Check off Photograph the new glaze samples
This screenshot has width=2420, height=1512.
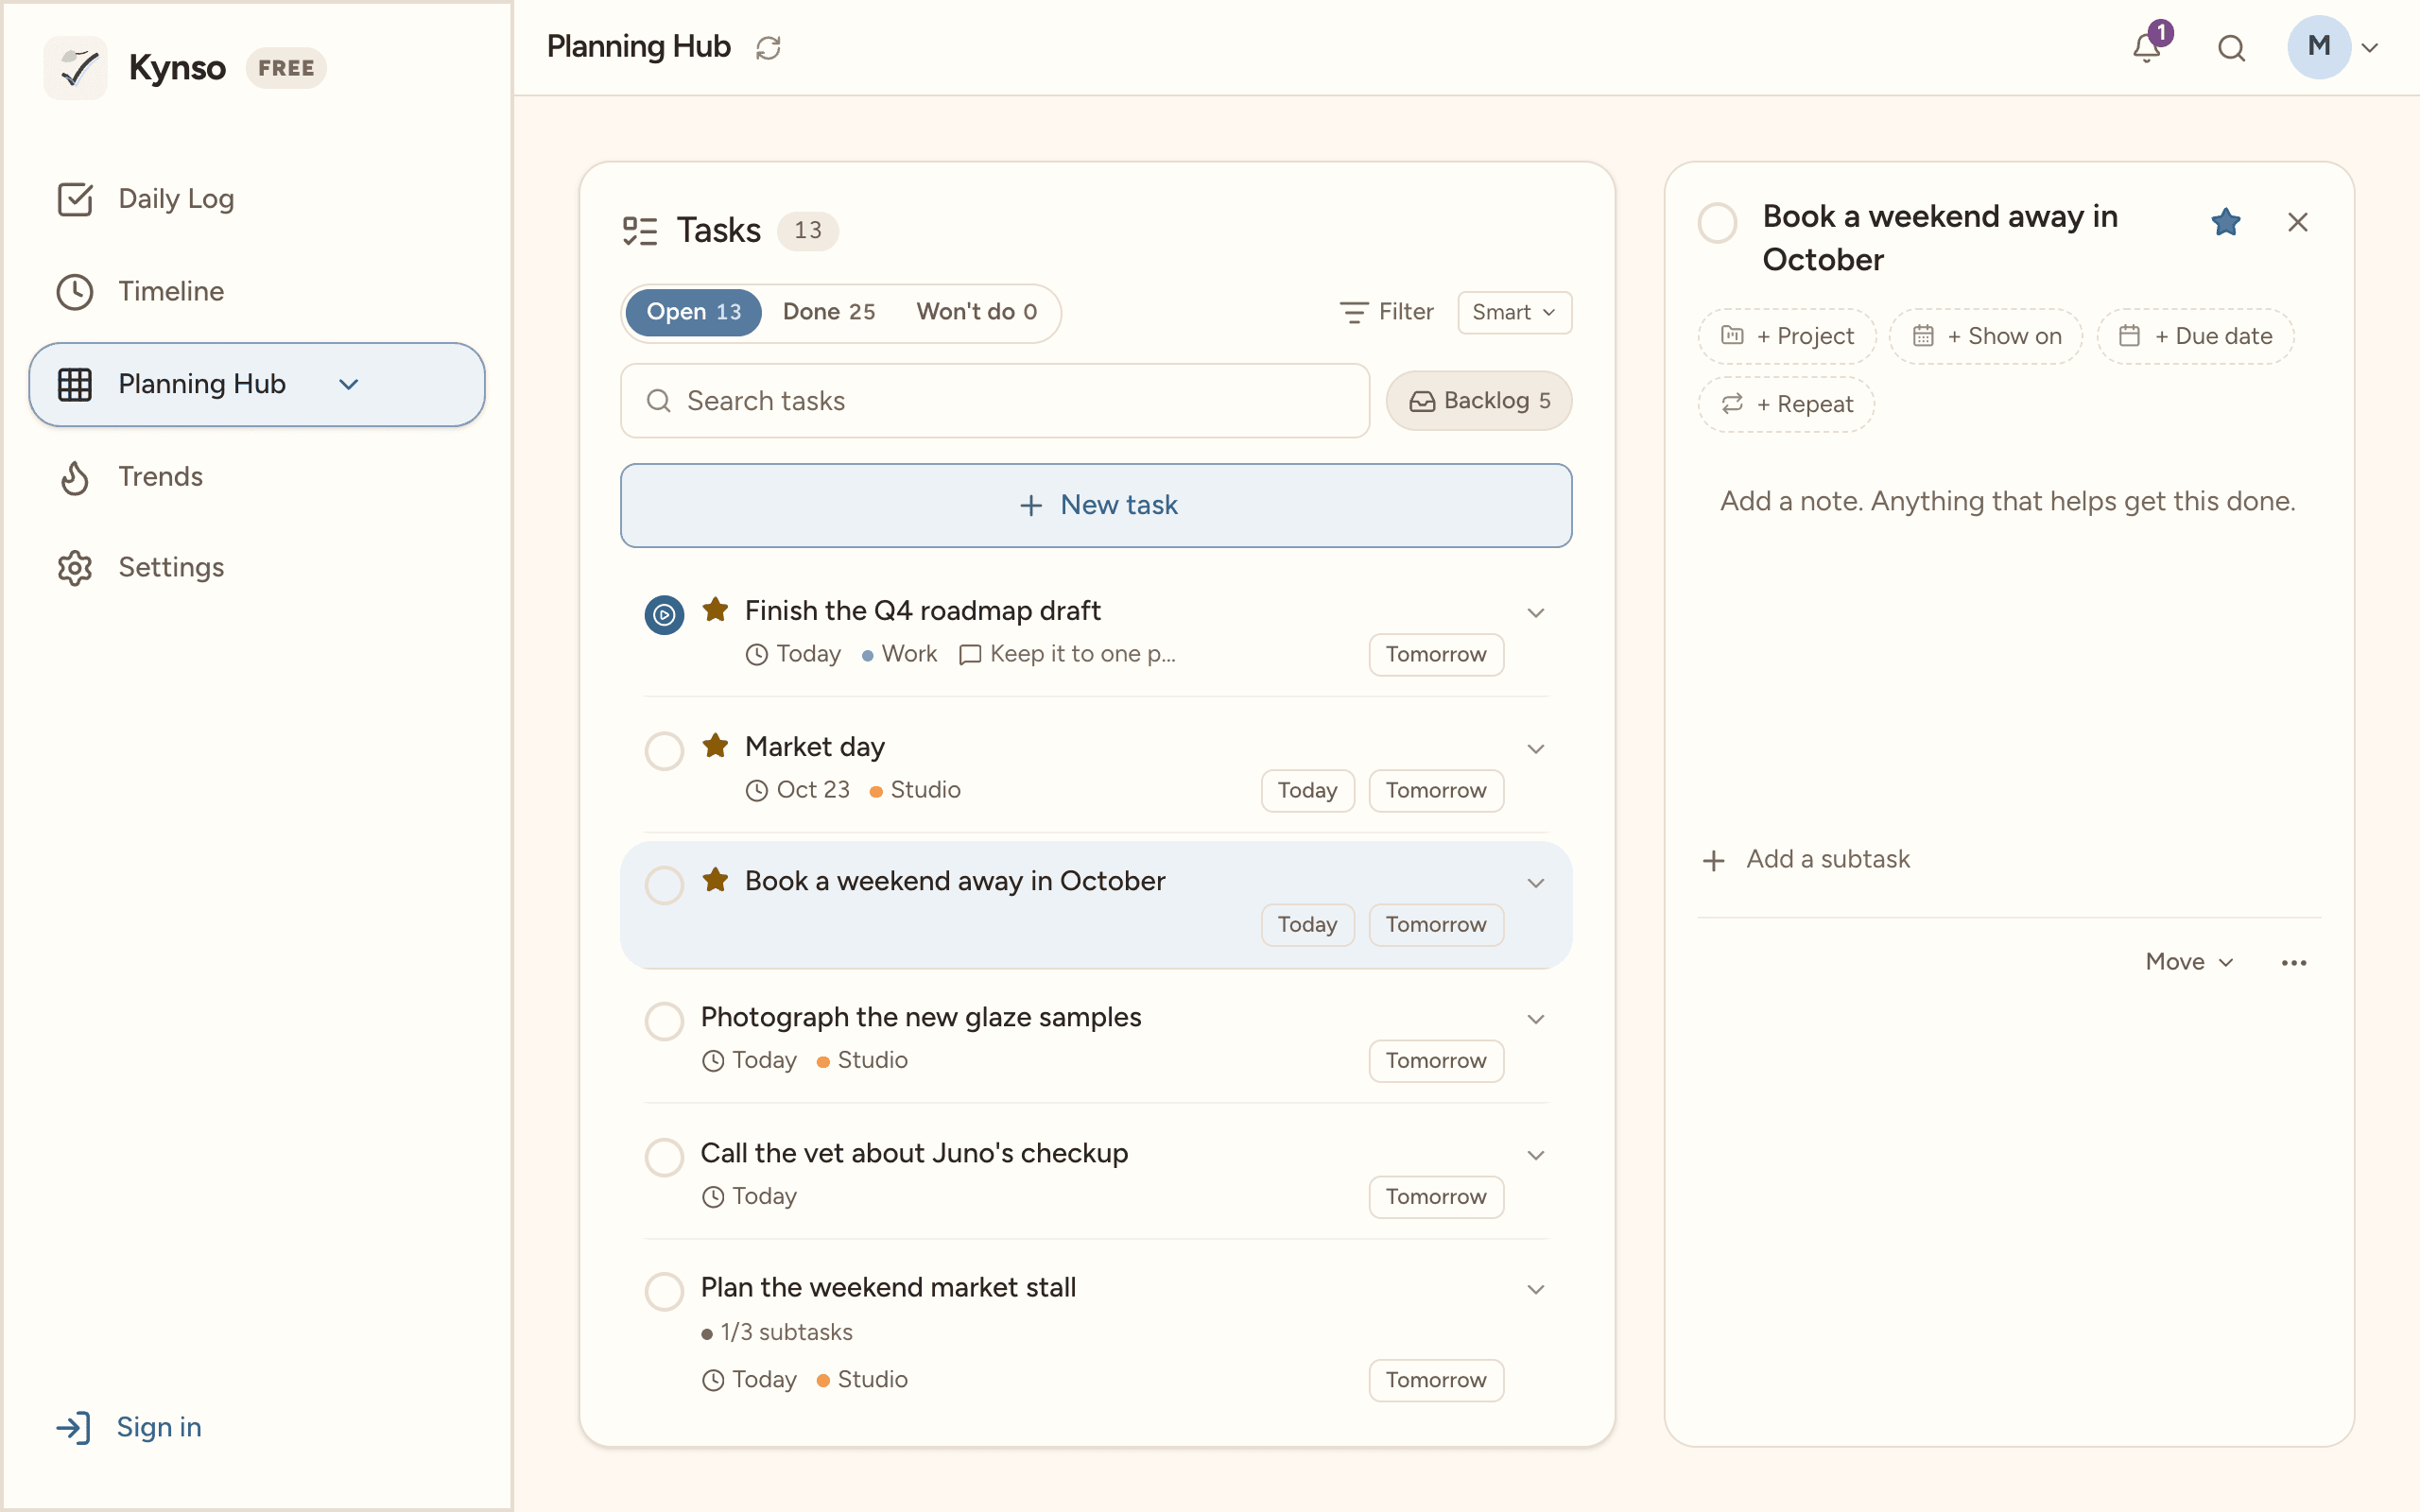coord(664,1020)
